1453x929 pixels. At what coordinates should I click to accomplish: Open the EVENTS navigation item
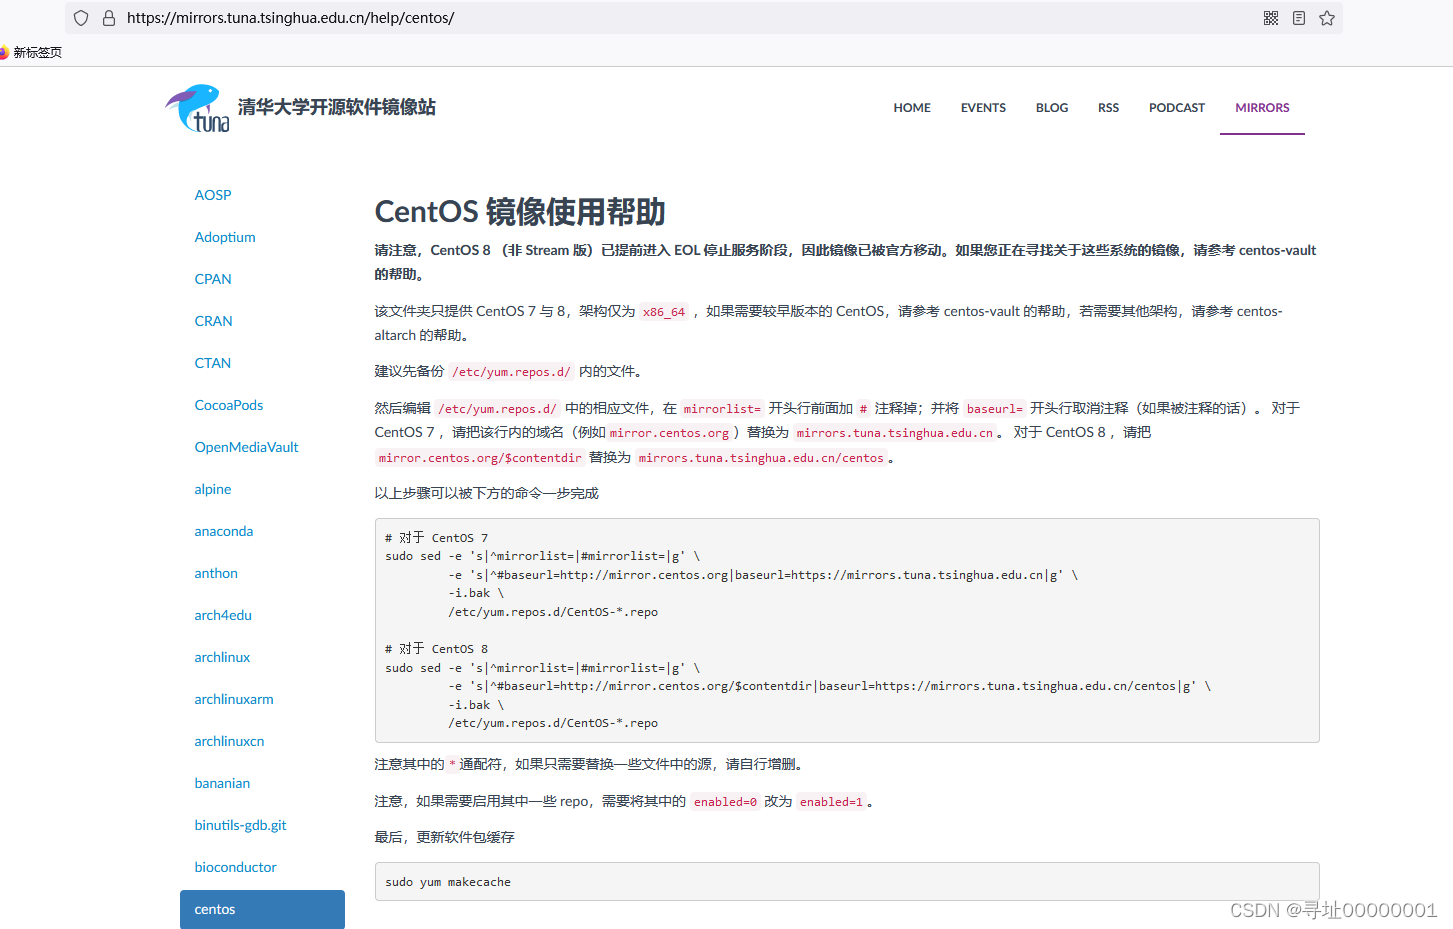click(983, 108)
